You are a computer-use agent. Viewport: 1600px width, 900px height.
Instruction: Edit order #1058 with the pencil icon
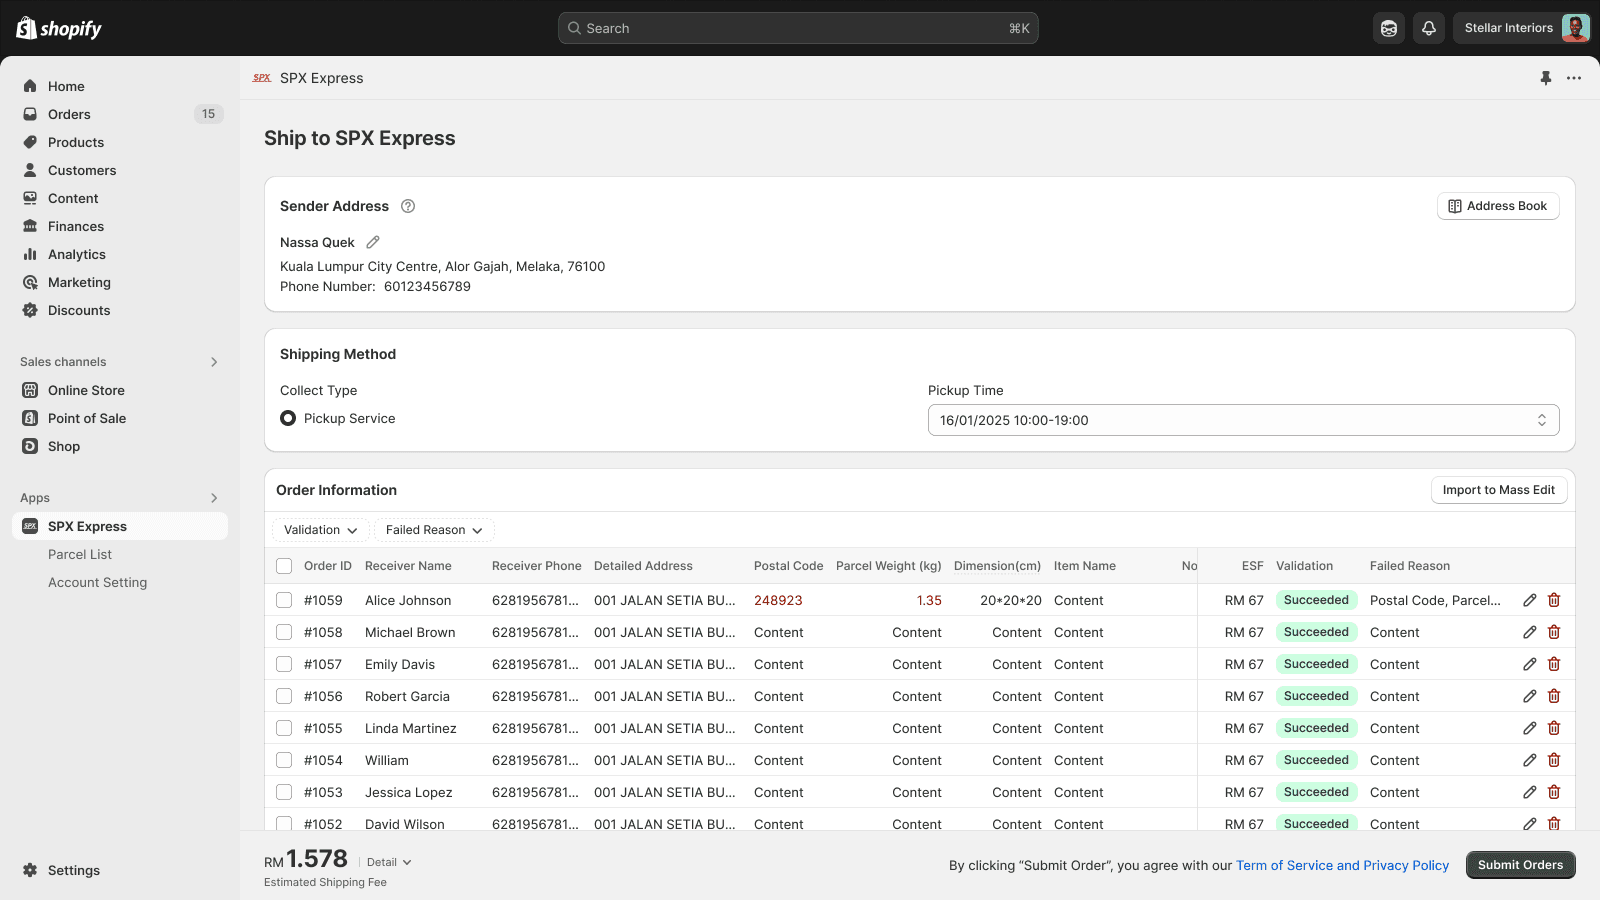(x=1530, y=632)
